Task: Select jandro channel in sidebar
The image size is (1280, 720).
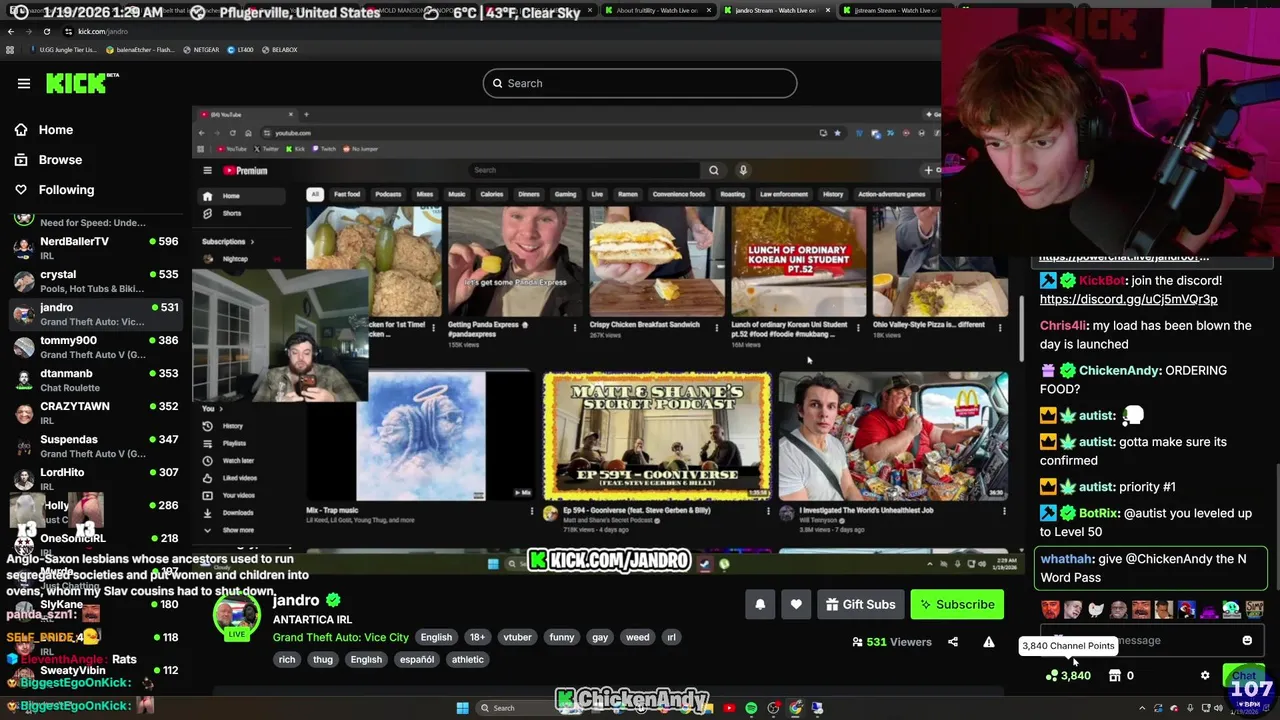Action: pyautogui.click(x=95, y=313)
